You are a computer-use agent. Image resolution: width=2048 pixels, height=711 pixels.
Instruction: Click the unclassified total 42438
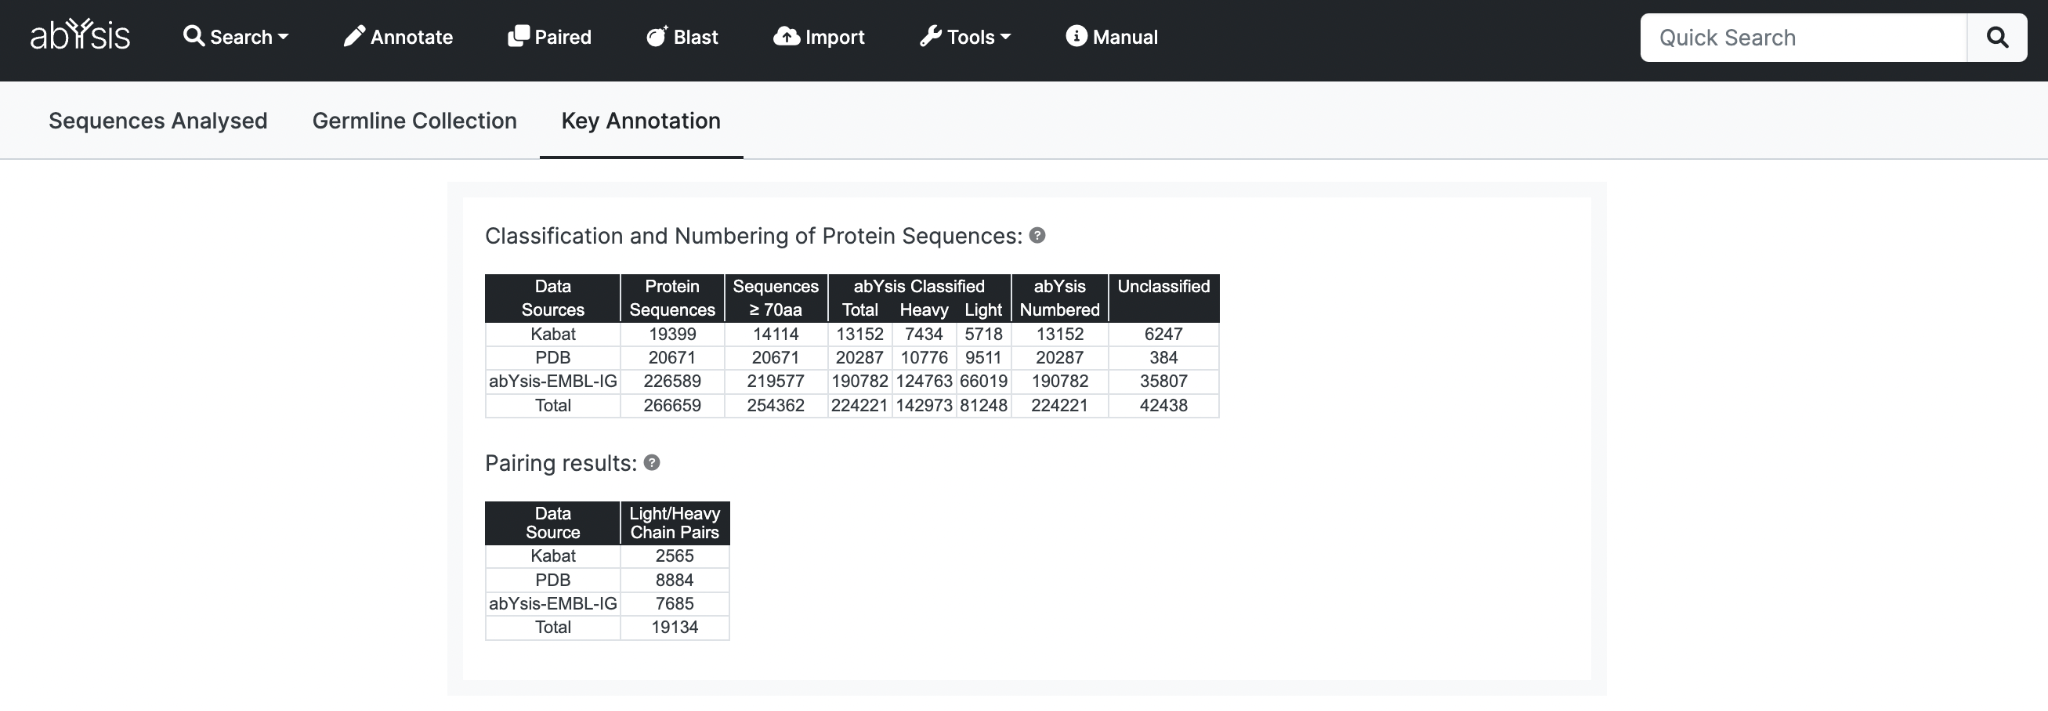1164,405
